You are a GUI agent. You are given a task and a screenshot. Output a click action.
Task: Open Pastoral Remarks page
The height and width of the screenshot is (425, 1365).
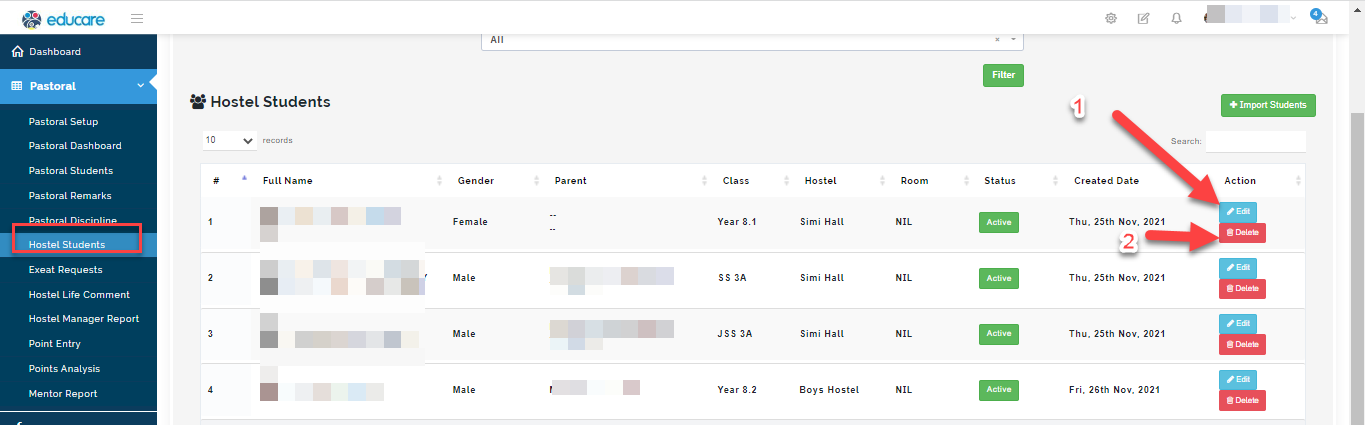pos(70,196)
